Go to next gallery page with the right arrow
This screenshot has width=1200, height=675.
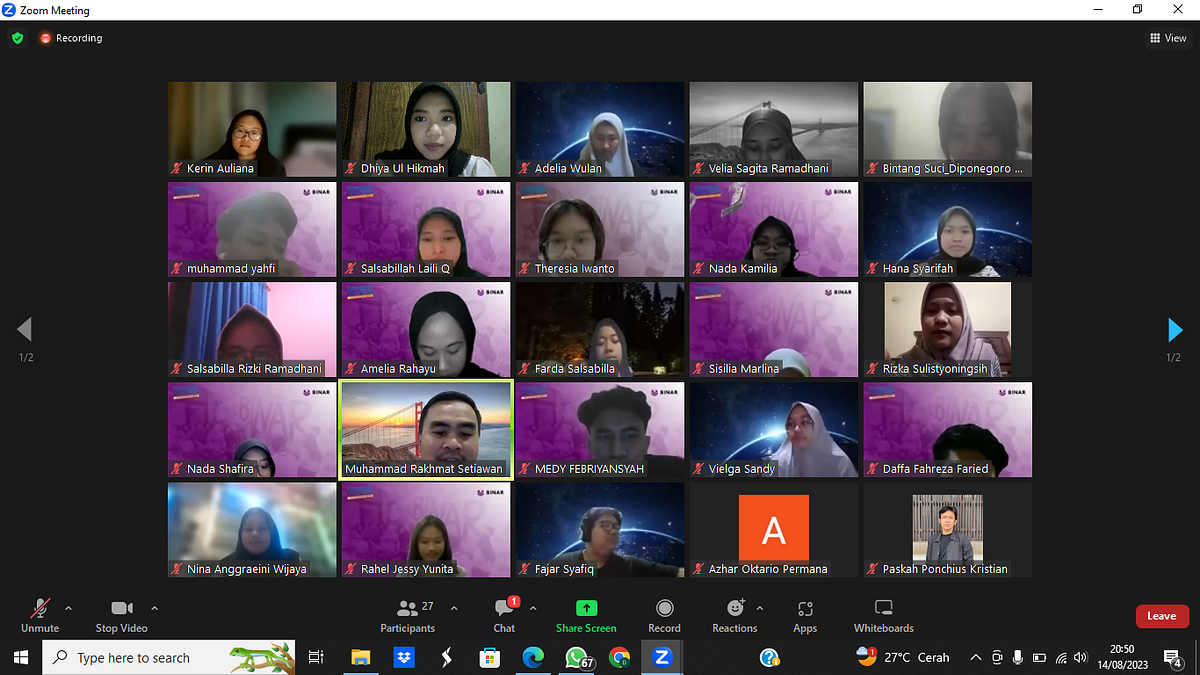pos(1175,330)
